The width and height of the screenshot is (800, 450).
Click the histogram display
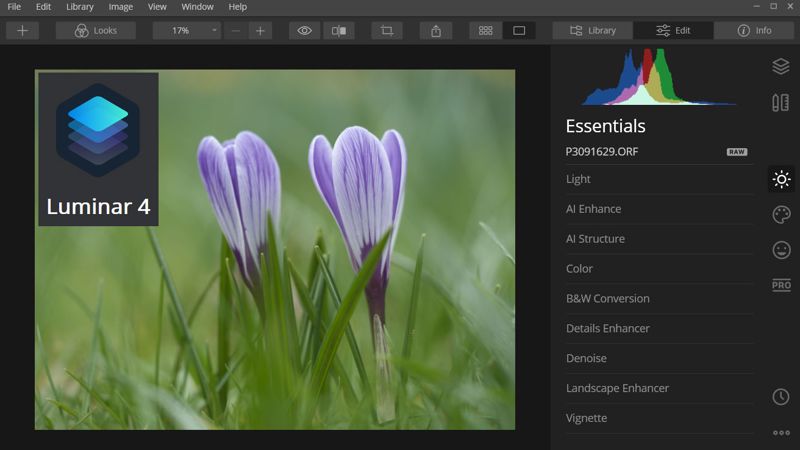pyautogui.click(x=659, y=77)
